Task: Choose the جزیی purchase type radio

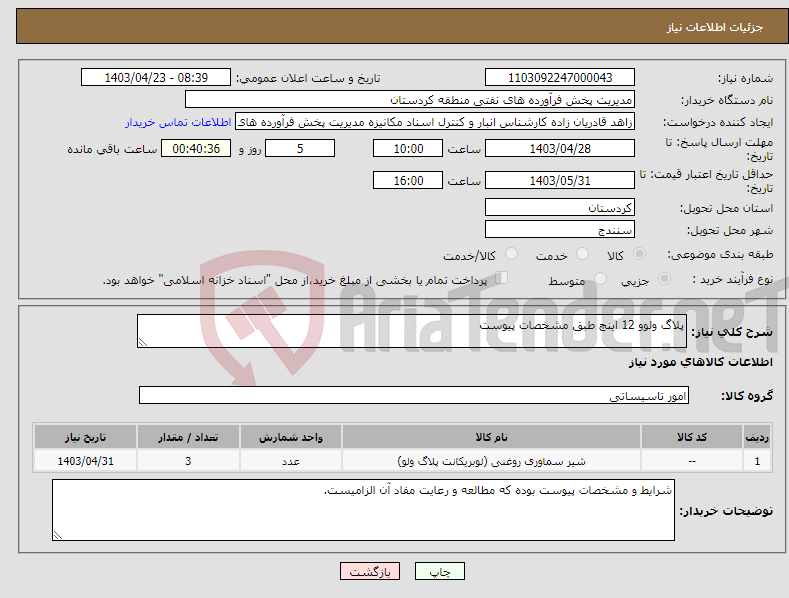Action: click(664, 279)
